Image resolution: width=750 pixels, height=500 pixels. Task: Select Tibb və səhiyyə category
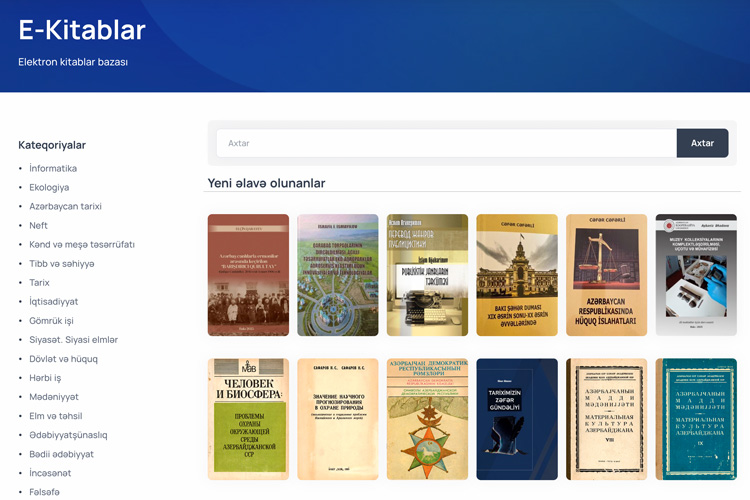pyautogui.click(x=62, y=263)
